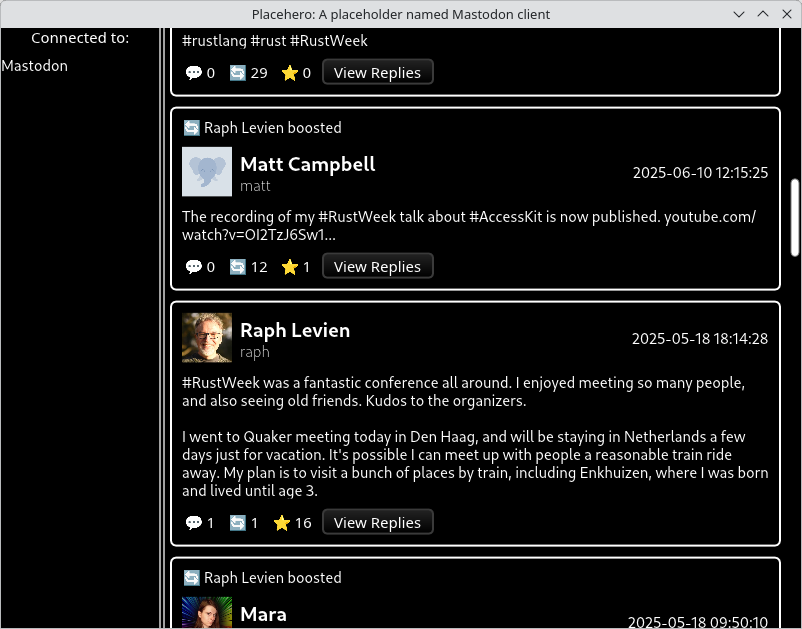This screenshot has width=802, height=629.
Task: Click the boost icon showing 29
Action: coord(237,73)
